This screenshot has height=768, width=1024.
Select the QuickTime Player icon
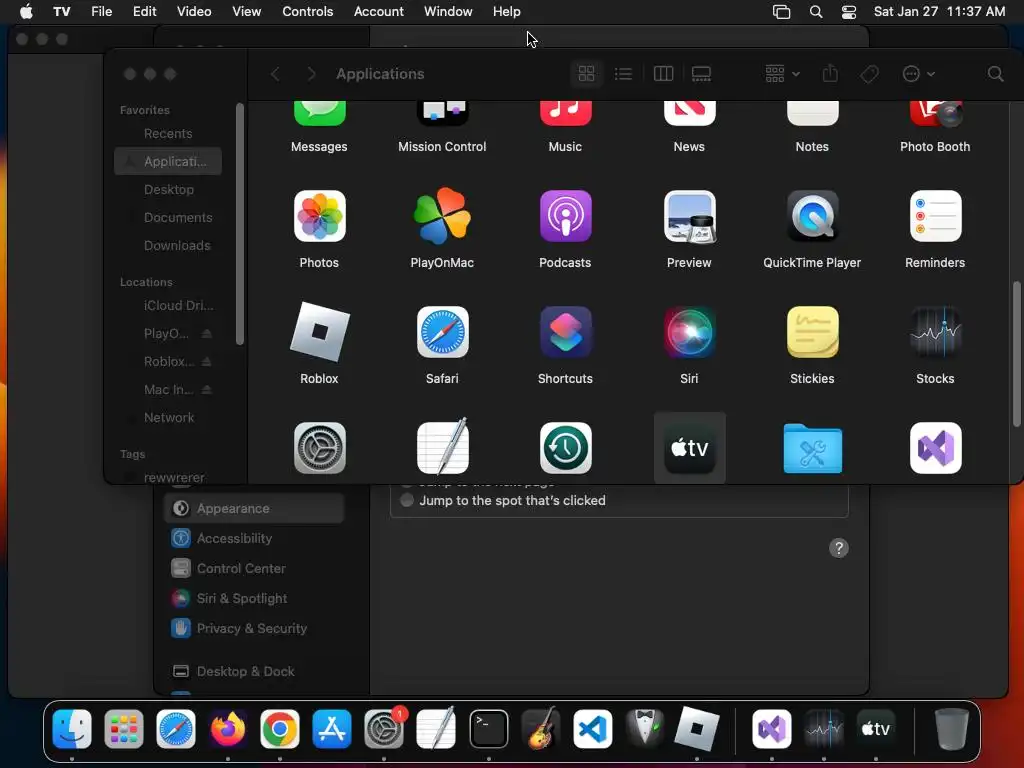point(812,216)
